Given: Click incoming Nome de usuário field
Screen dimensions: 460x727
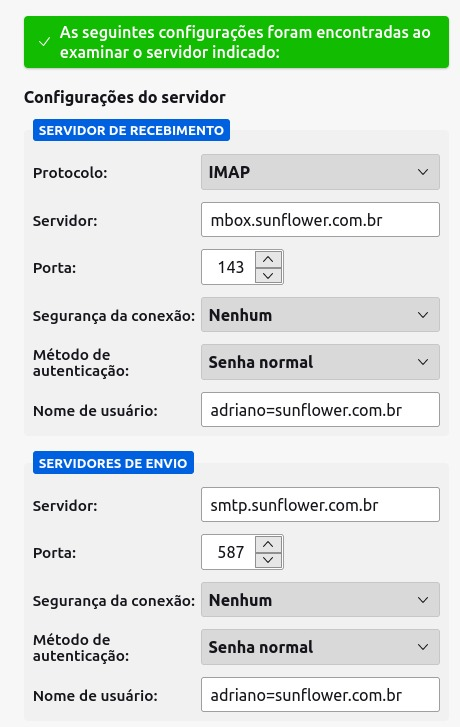Looking at the screenshot, I should point(320,410).
